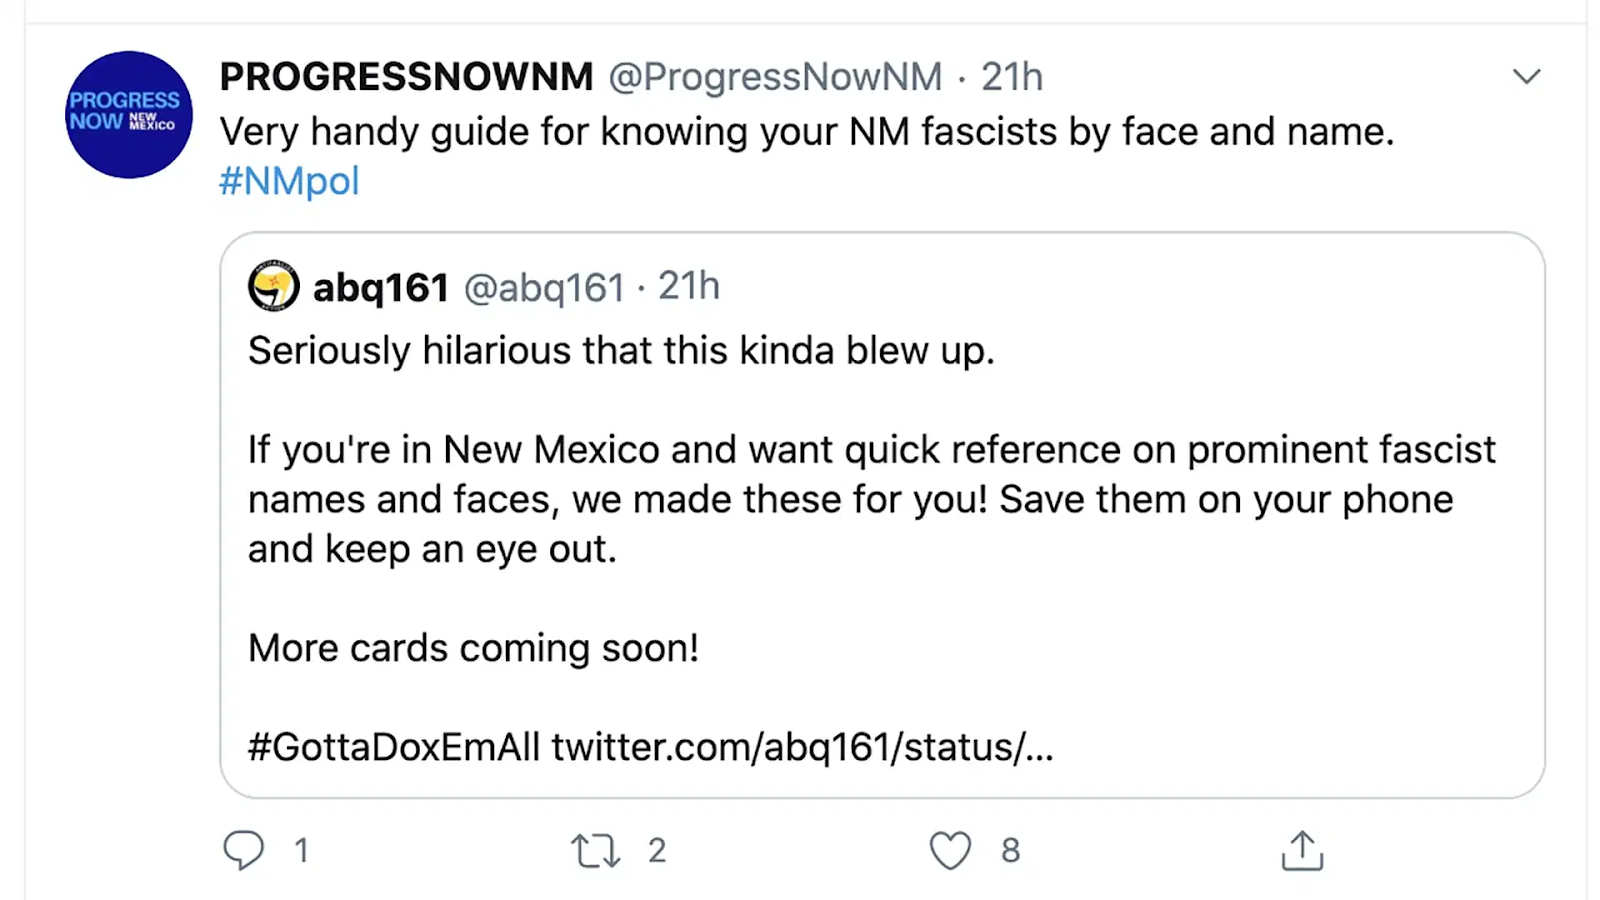Viewport: 1600px width, 900px height.
Task: Click the abq161 profile avatar
Action: (273, 286)
